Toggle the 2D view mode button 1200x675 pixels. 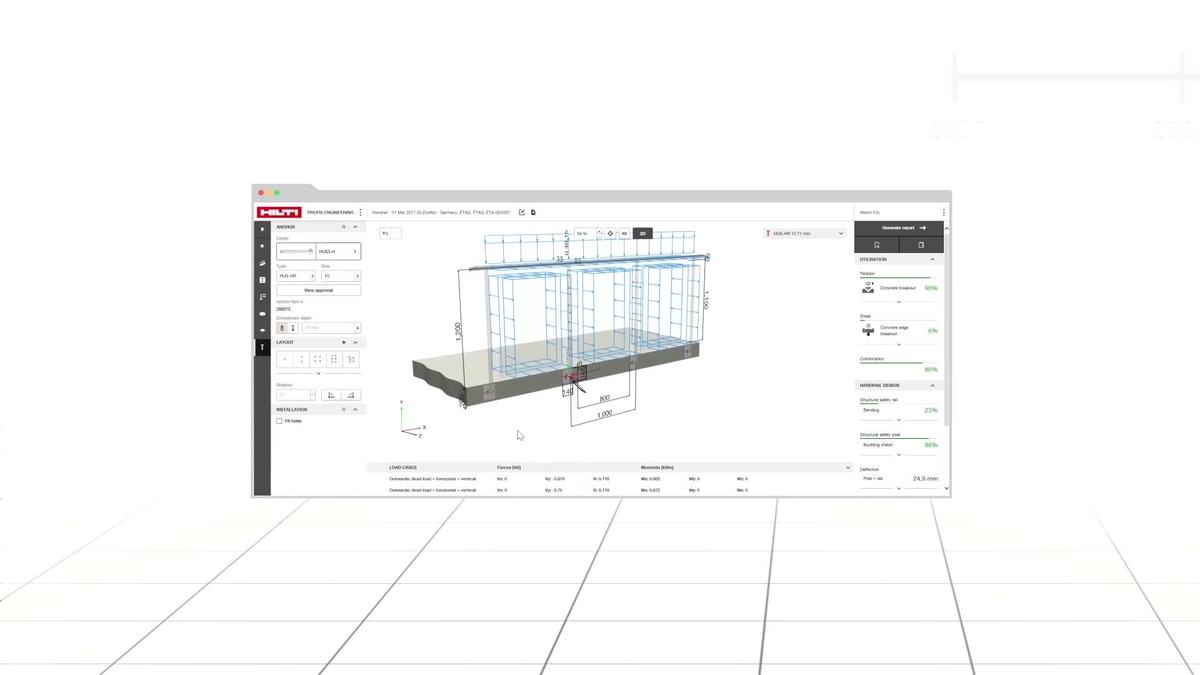coord(643,233)
